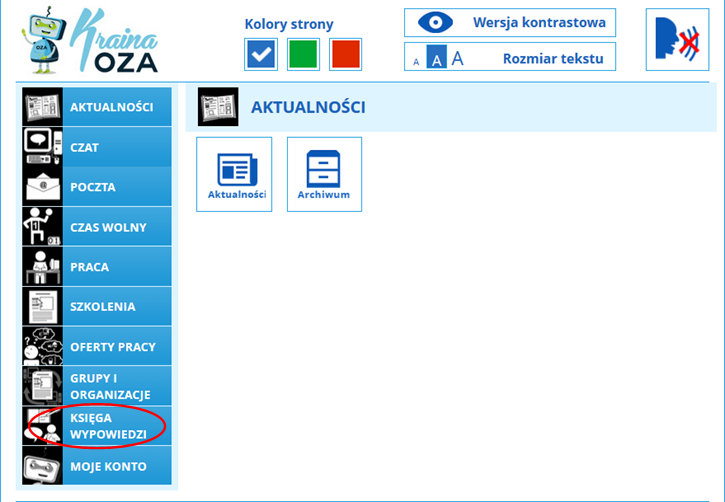Select the red page color swatch
Screen dimensions: 725x502
[x=345, y=55]
